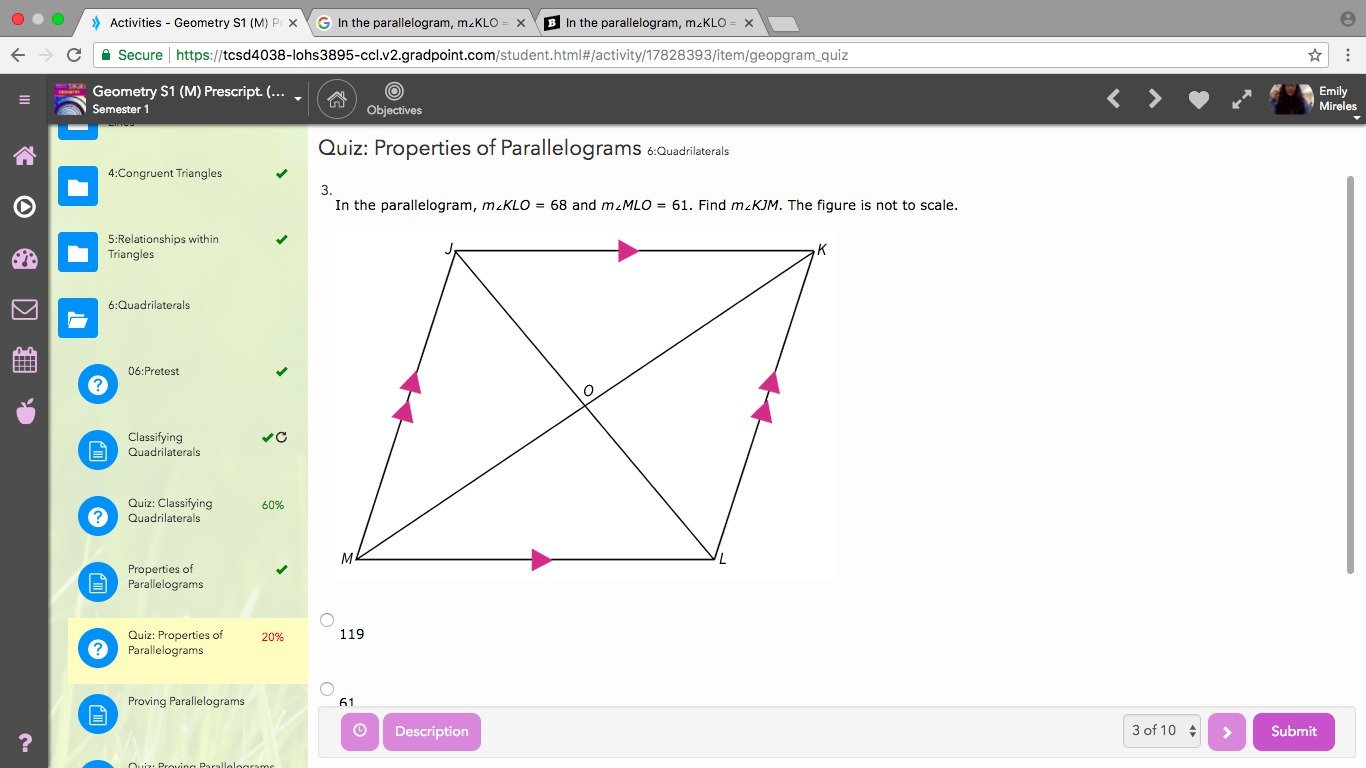
Task: Click the 20% score on Properties quiz
Action: tap(273, 637)
